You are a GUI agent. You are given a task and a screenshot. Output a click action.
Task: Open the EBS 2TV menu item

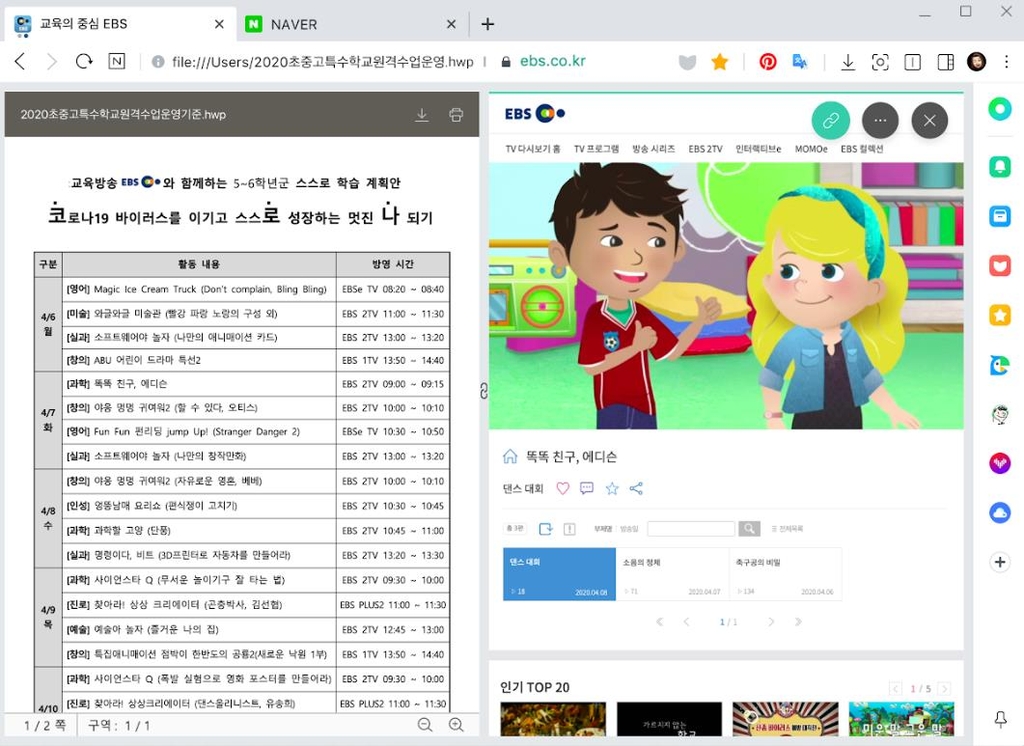coord(705,149)
